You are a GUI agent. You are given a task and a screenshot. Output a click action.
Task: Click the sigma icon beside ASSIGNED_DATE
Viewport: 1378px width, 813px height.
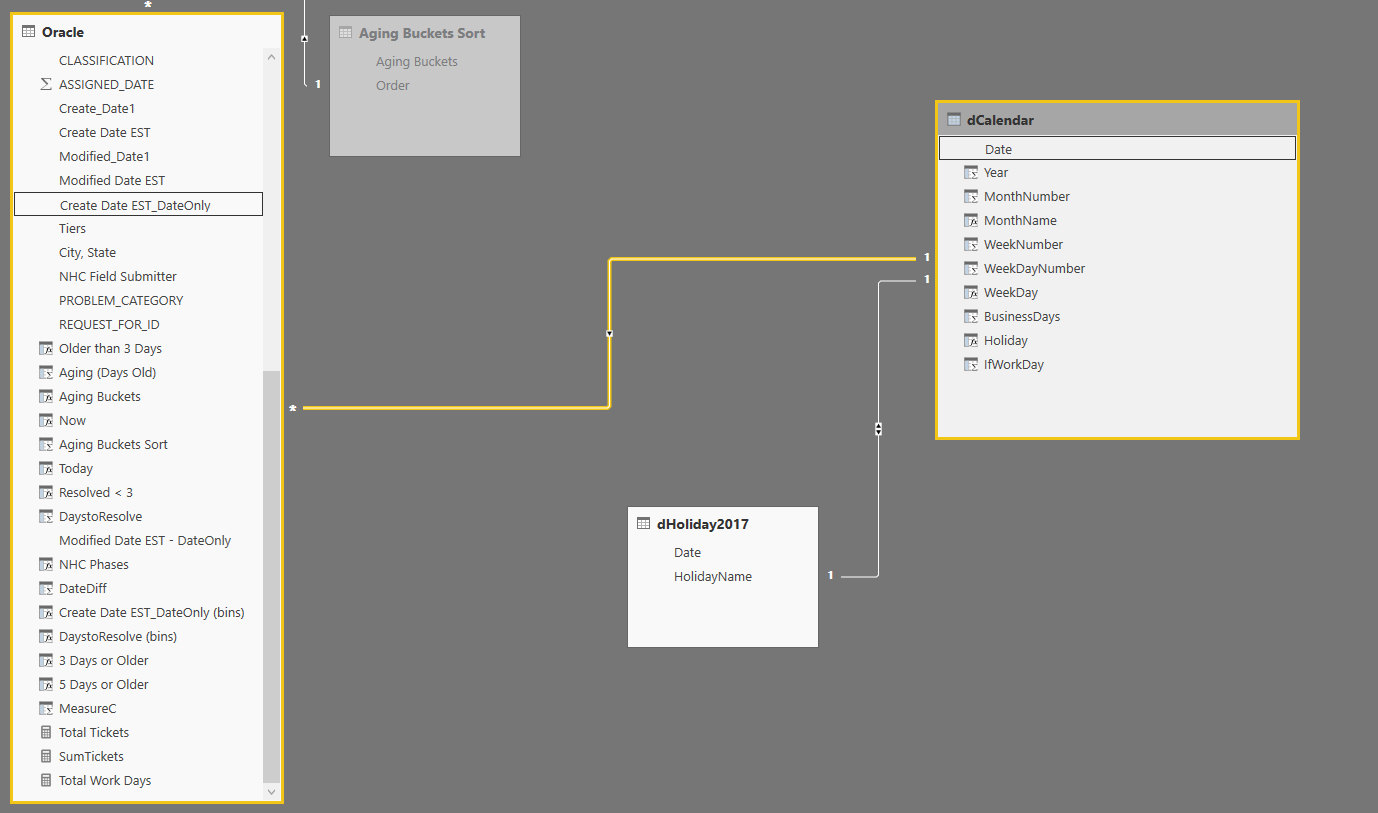point(45,85)
